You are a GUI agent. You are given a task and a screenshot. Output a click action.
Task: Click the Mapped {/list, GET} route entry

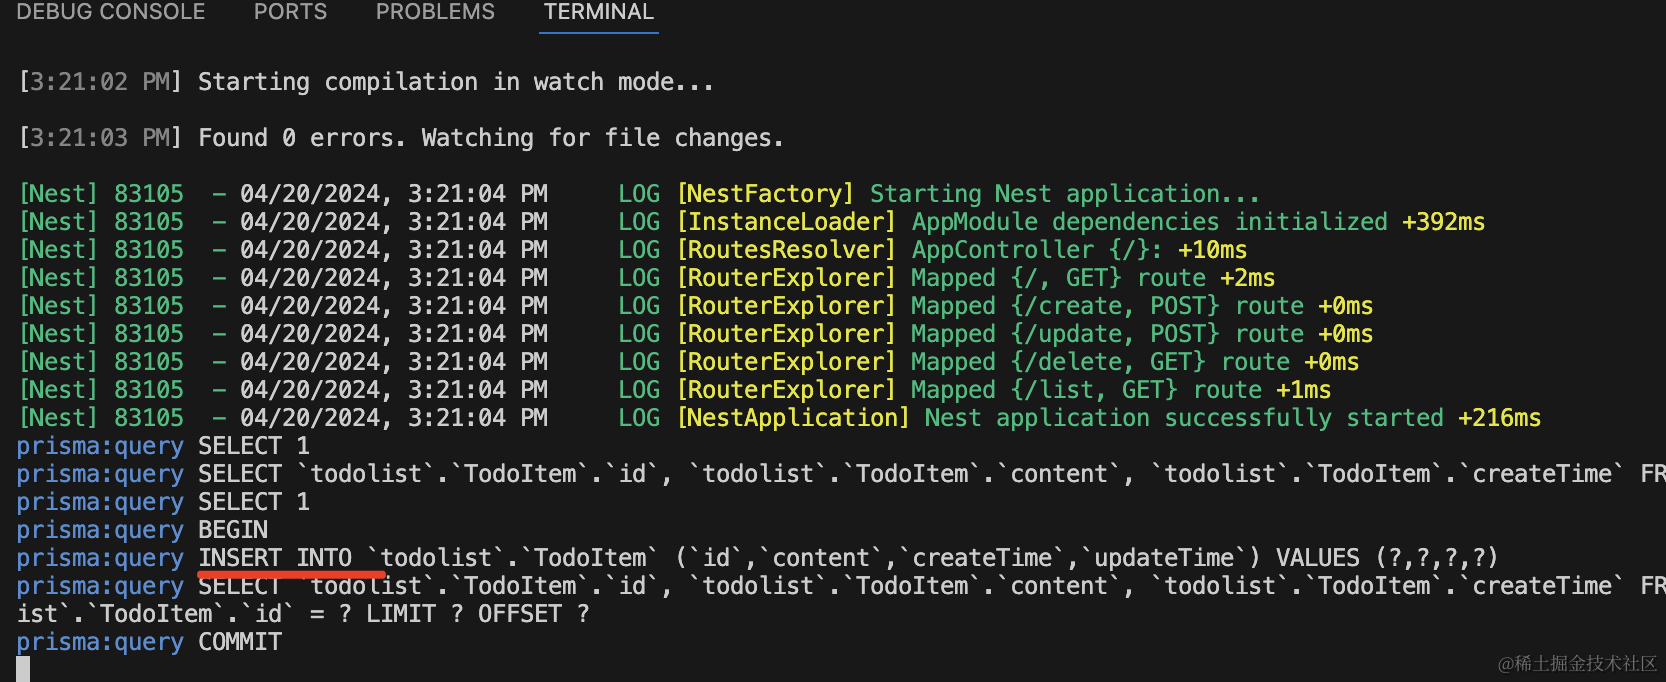[1120, 390]
